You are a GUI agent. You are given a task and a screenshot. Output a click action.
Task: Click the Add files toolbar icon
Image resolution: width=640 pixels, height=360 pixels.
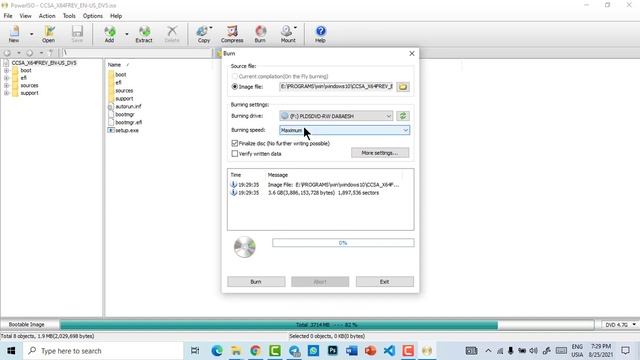(109, 34)
